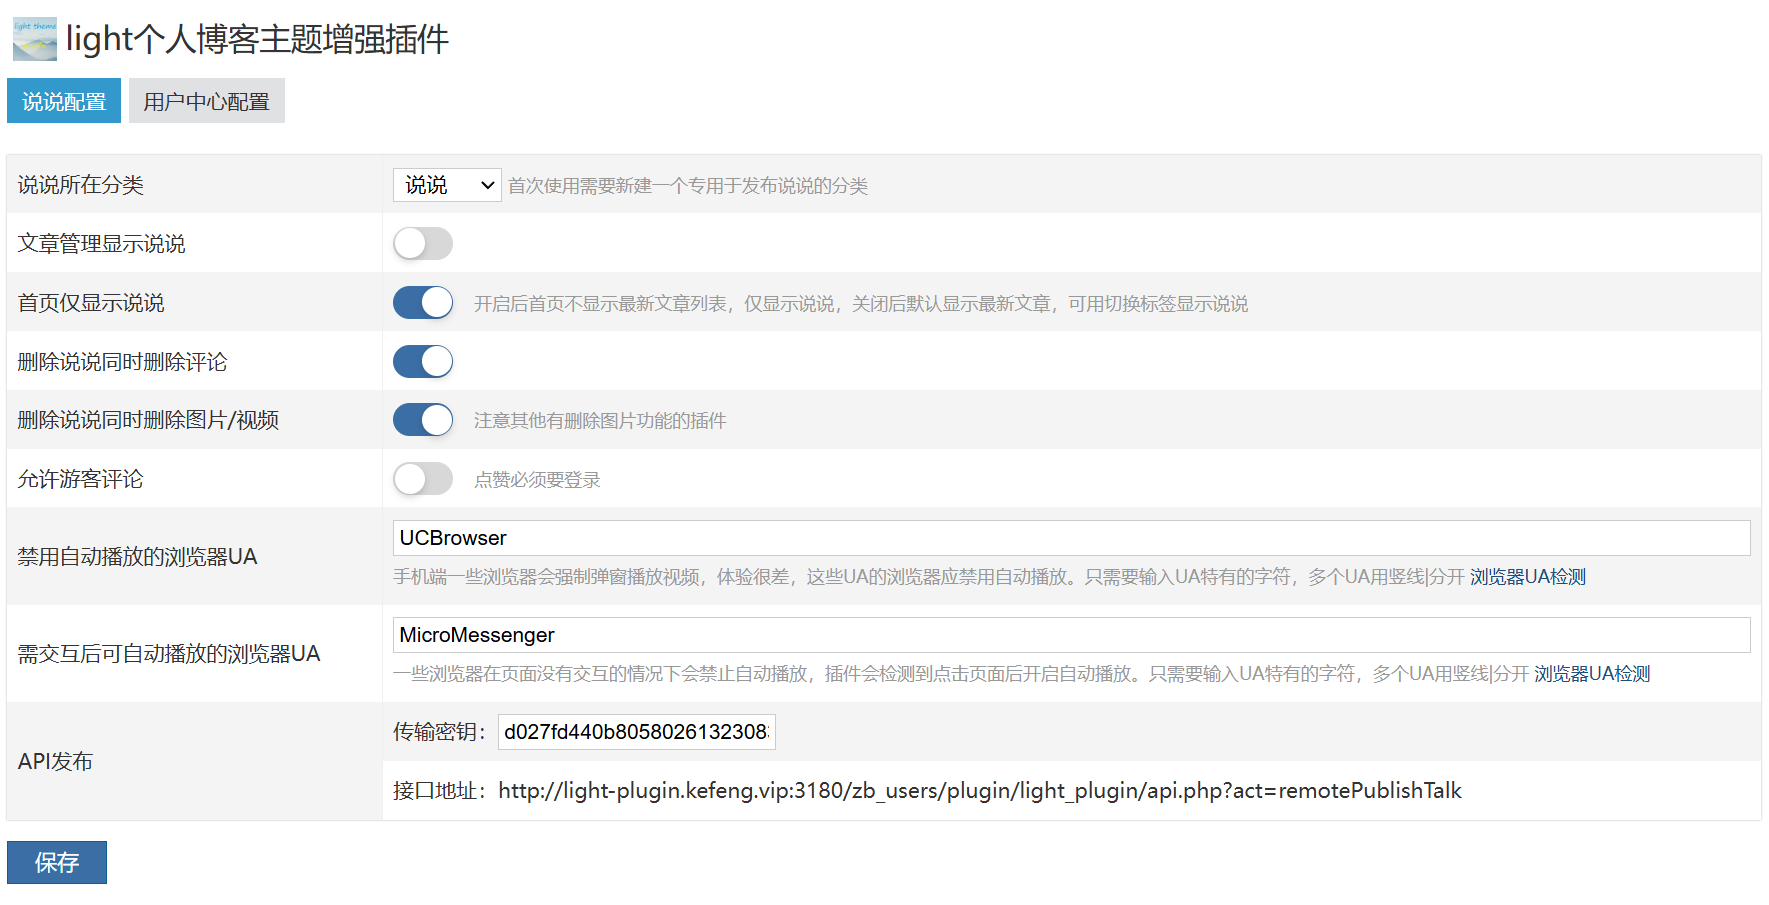This screenshot has width=1769, height=905.
Task: Click the 禁用自动播放的浏览器UA label
Action: pyautogui.click(x=137, y=557)
